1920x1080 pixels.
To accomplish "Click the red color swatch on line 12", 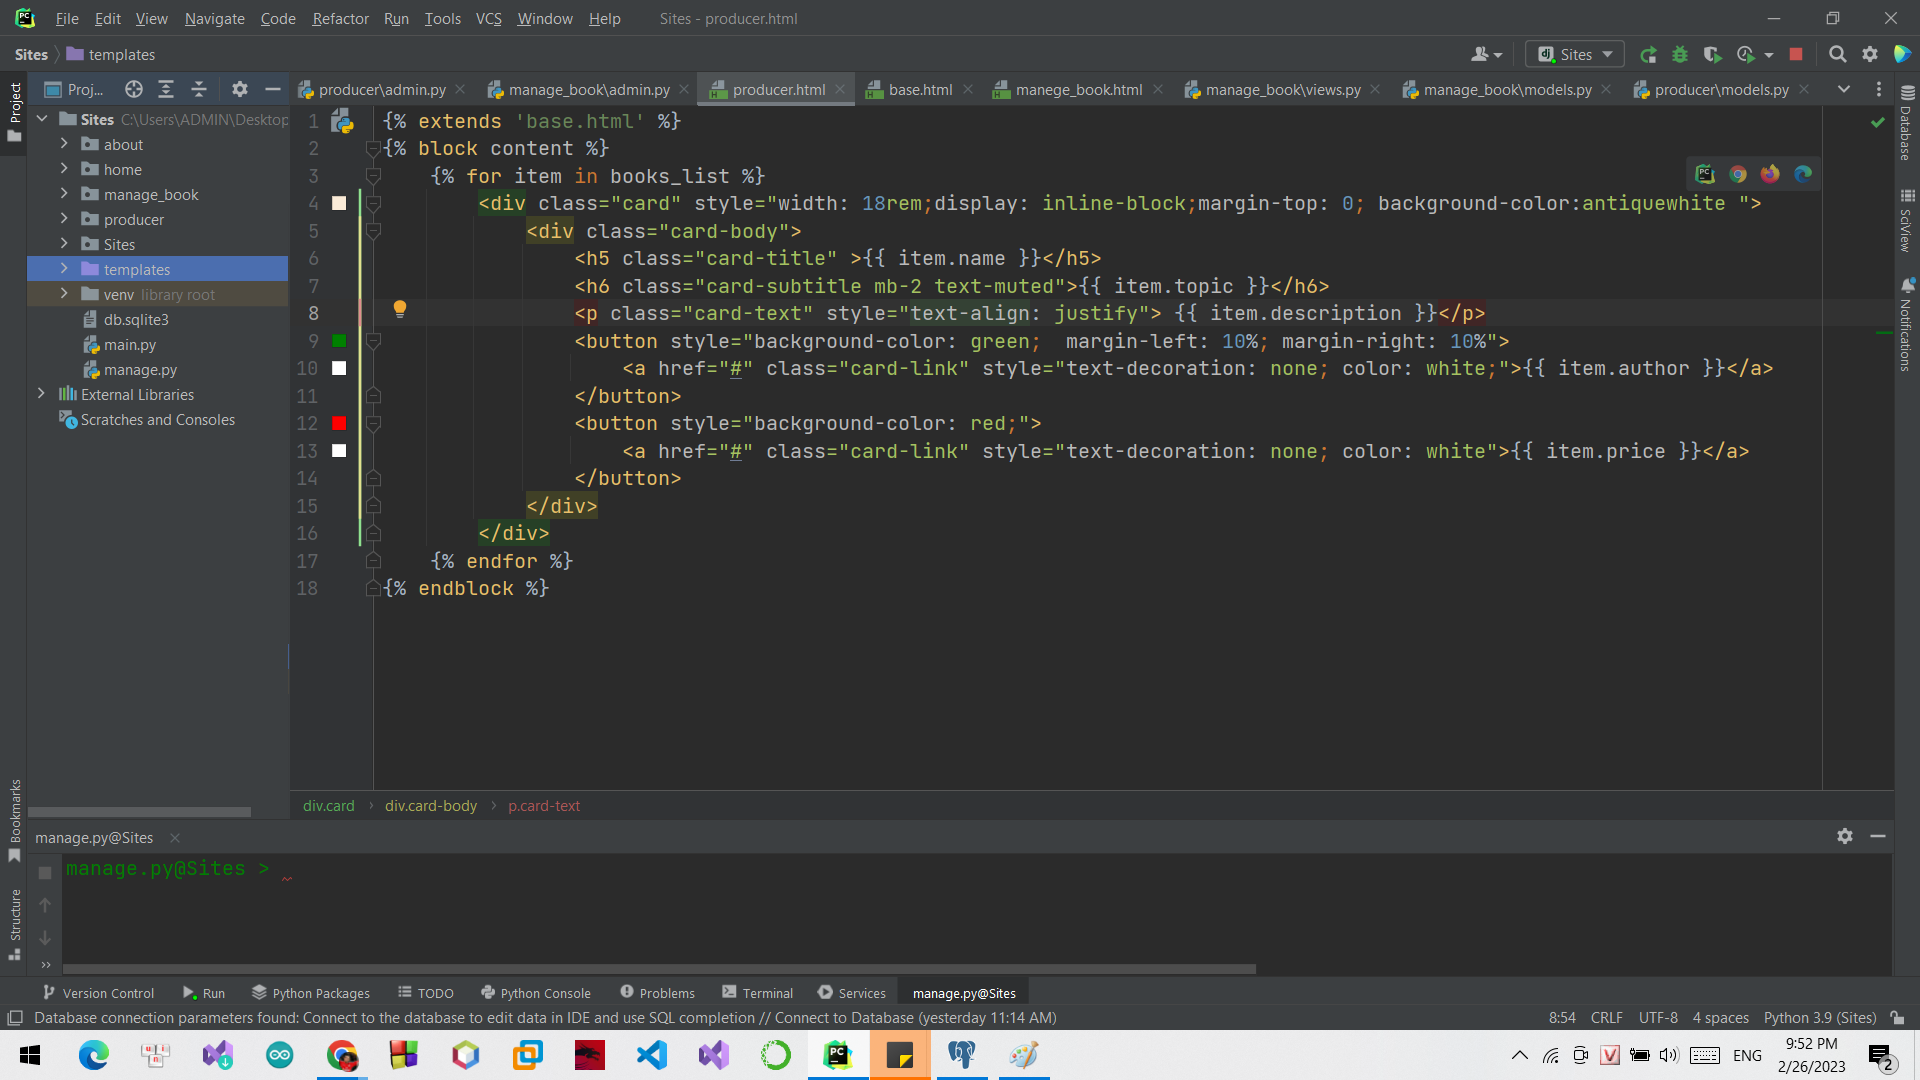I will tap(339, 424).
